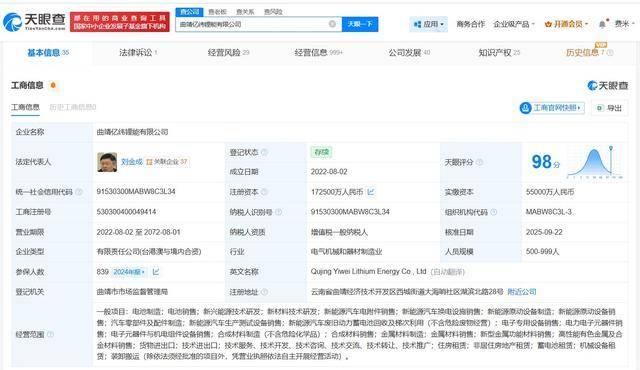Screen dimensions: 640x370
Task: Click the 500-999人 staff size value
Action: 542,252
